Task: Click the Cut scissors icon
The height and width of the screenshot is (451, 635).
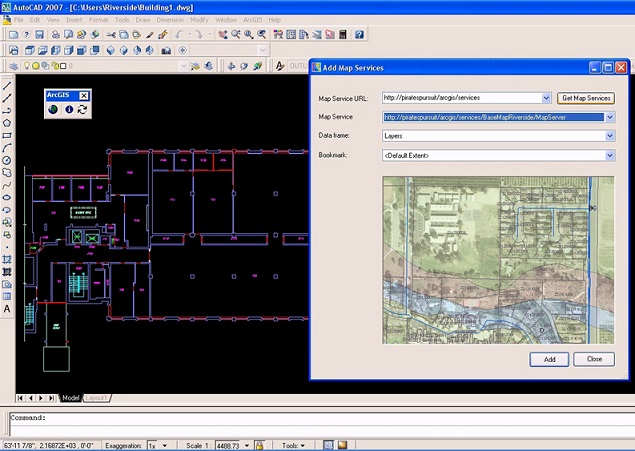Action: pos(111,35)
